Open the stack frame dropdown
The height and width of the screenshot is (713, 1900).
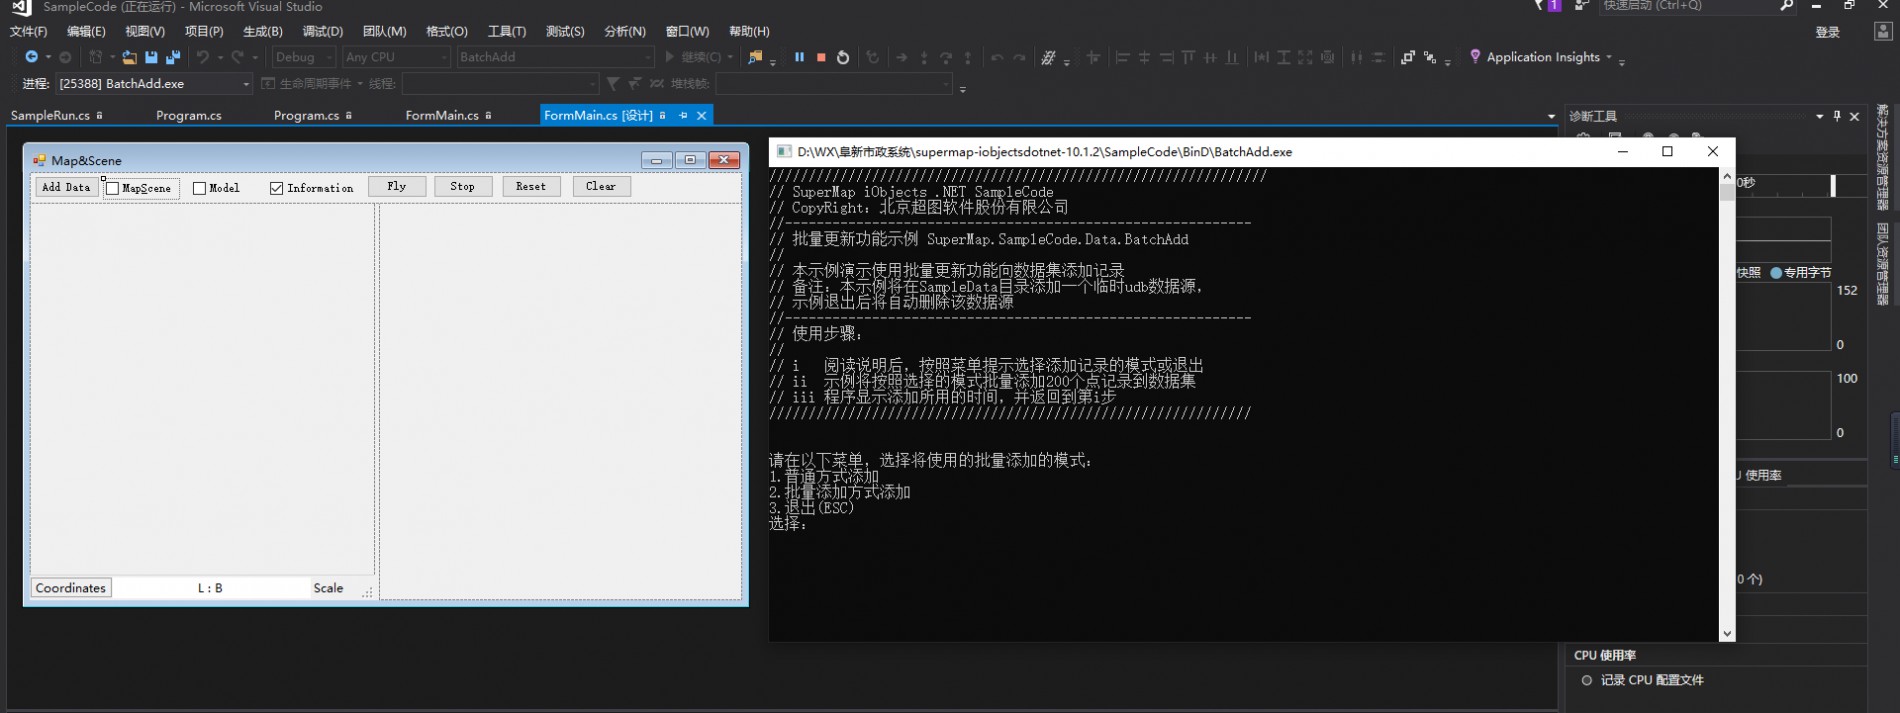(834, 84)
